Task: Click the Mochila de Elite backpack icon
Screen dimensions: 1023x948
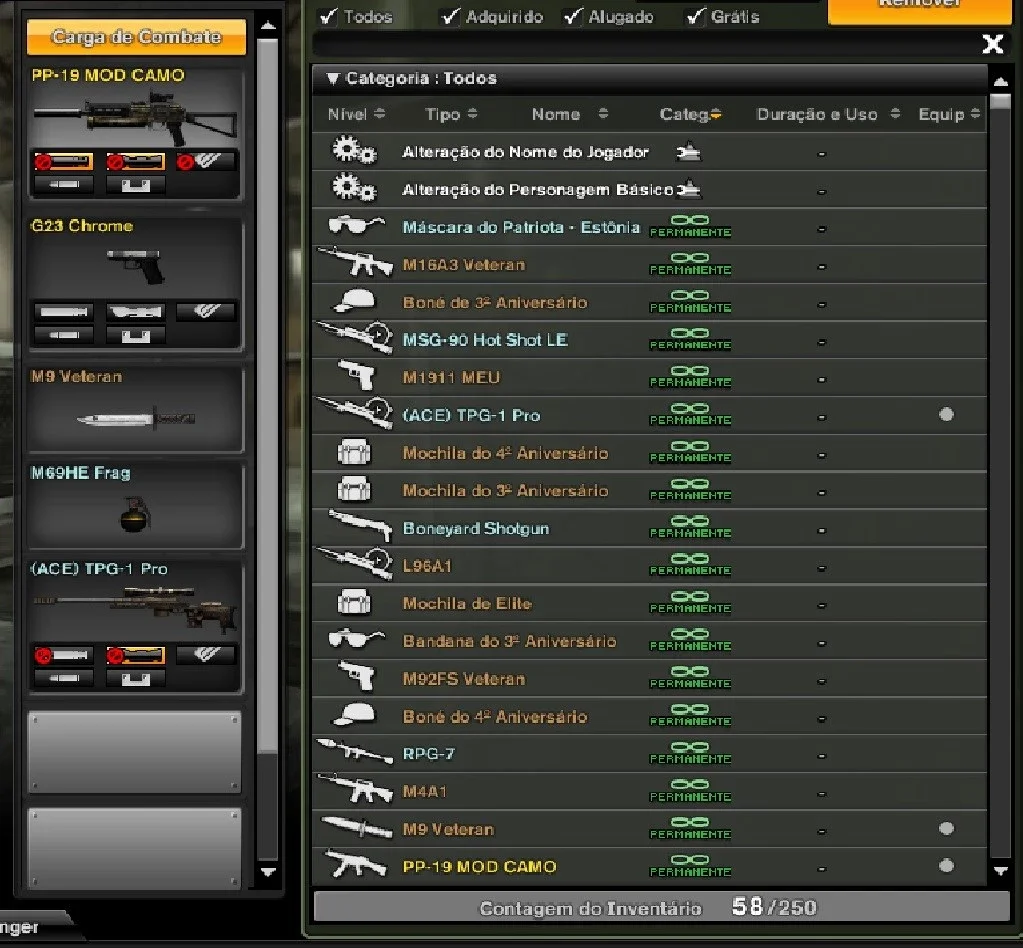Action: 354,602
